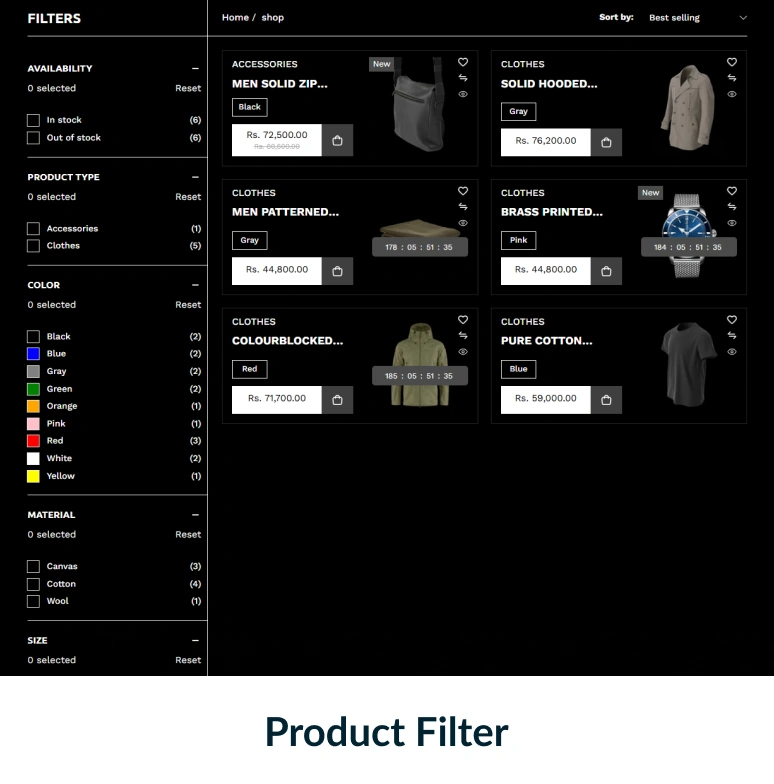Collapse the Availability filter section

tap(195, 68)
